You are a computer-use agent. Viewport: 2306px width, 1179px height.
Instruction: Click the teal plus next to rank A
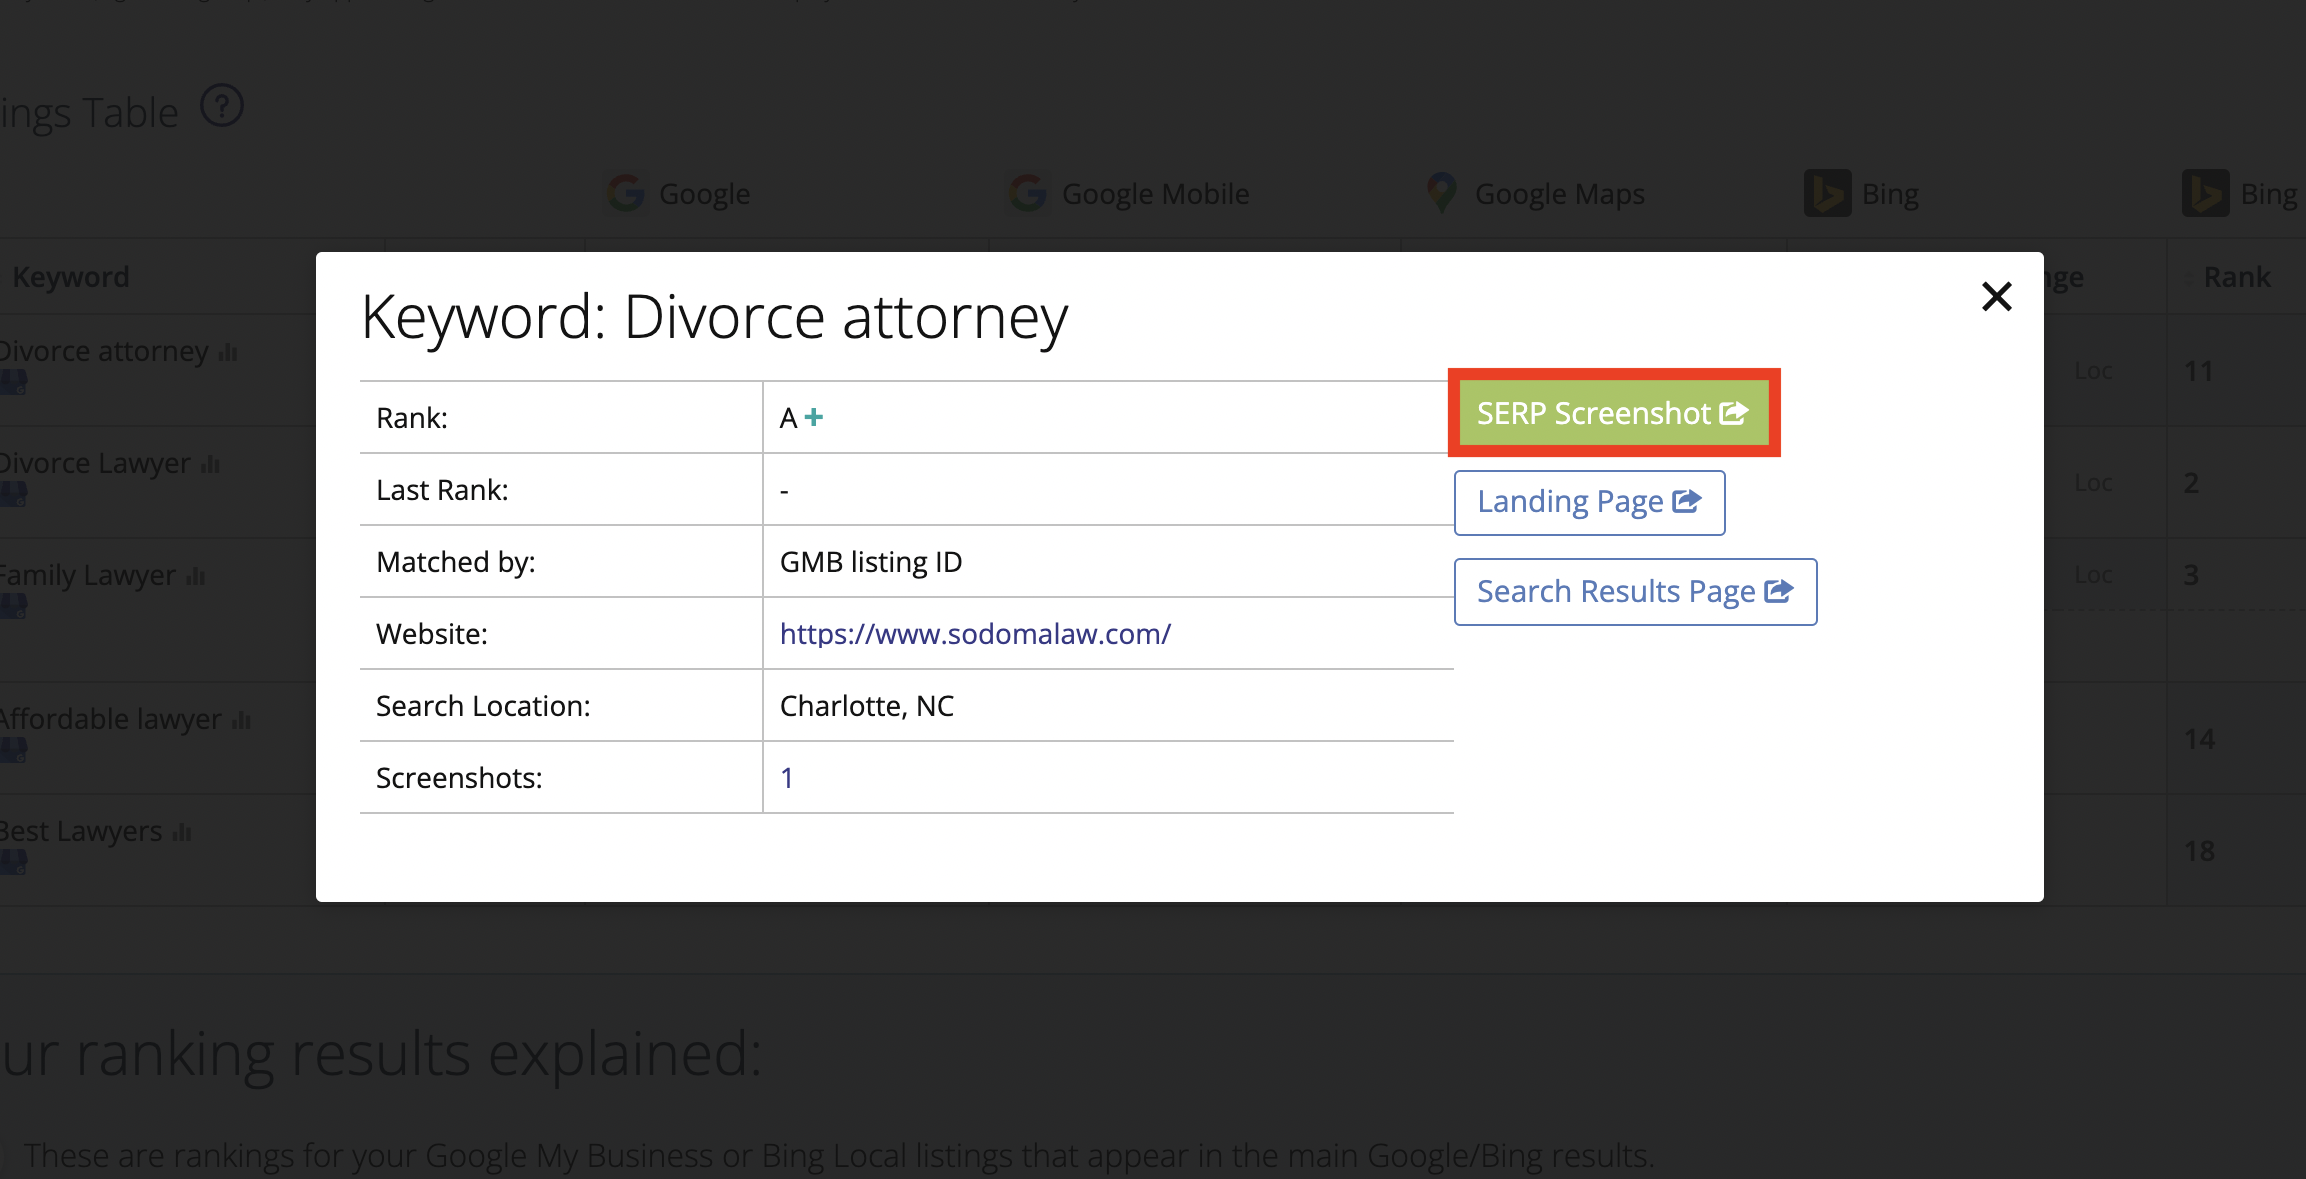pos(814,417)
